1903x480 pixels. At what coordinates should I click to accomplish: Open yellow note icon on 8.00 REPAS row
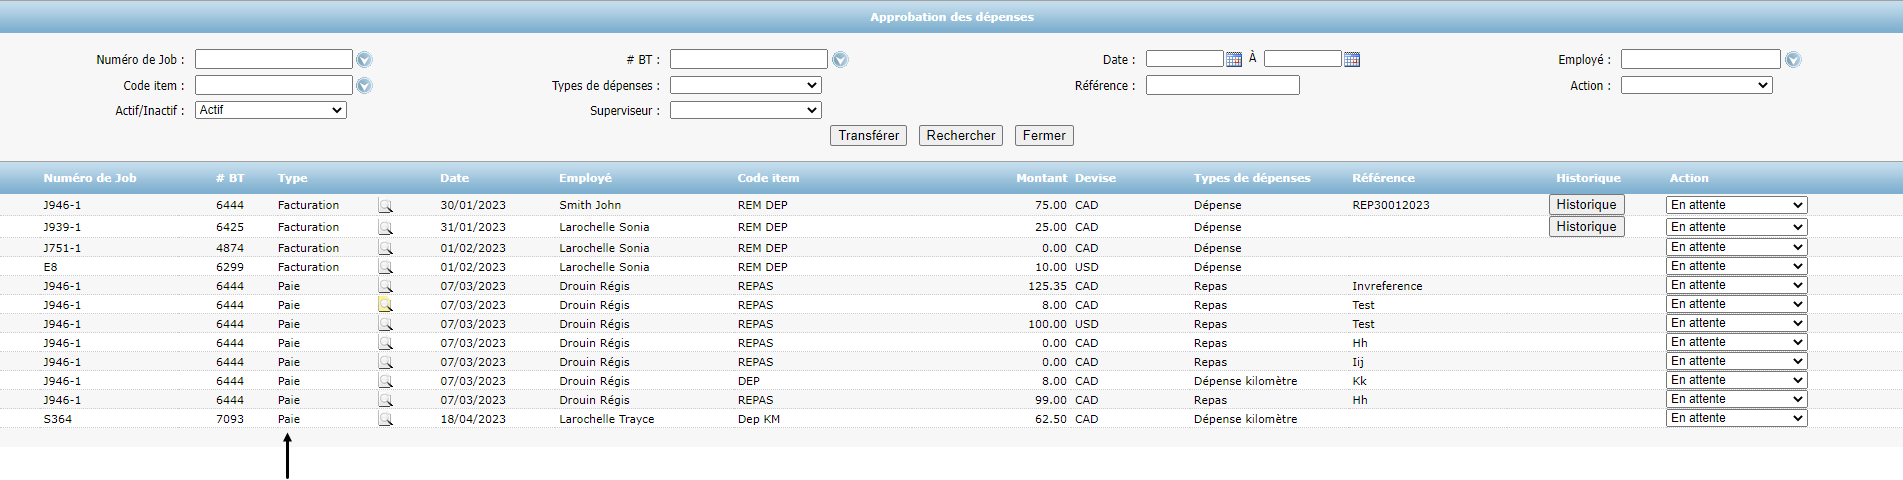pos(385,305)
